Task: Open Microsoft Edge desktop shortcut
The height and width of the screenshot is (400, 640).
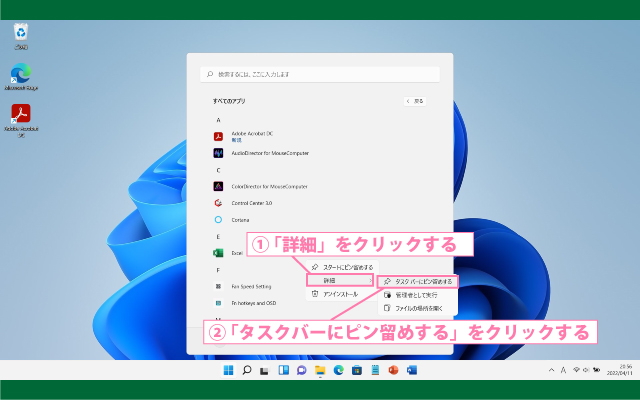Action: click(x=21, y=77)
